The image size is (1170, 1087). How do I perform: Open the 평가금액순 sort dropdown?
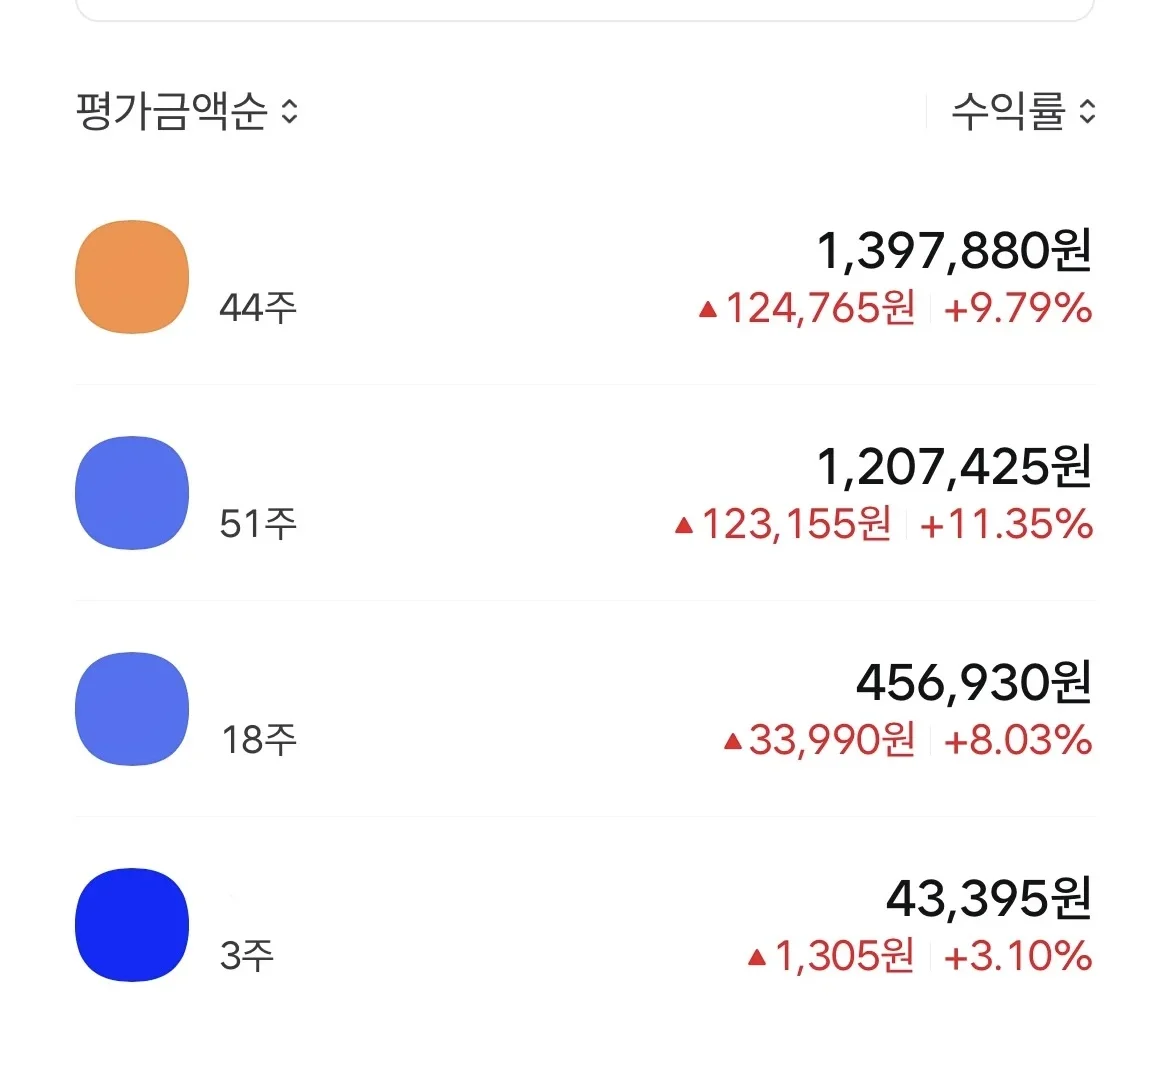(172, 111)
